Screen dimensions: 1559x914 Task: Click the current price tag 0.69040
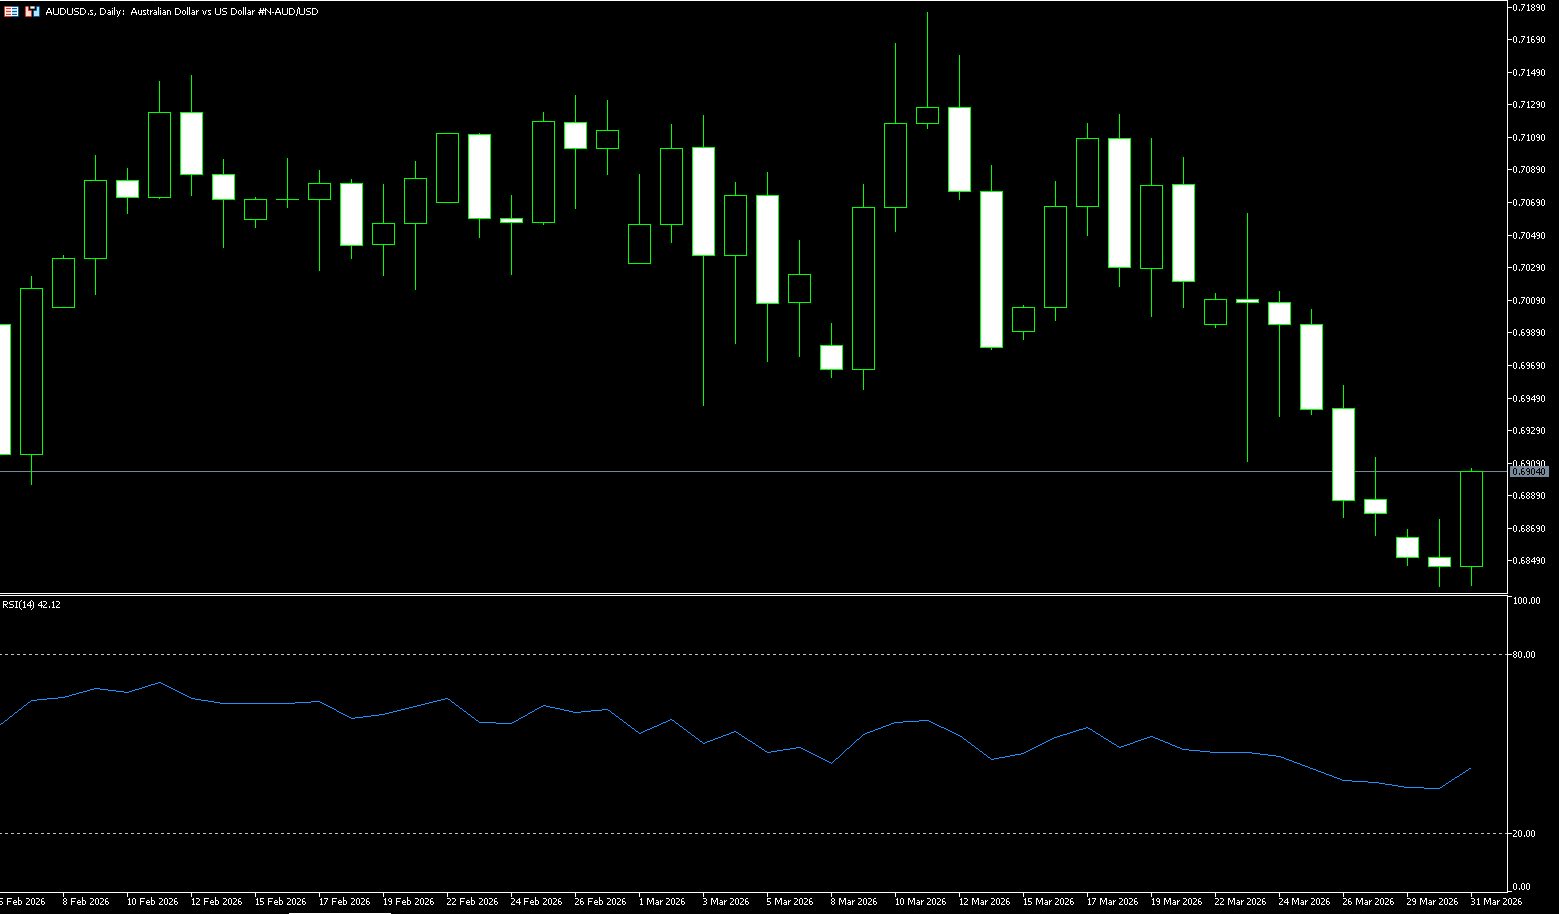1528,471
